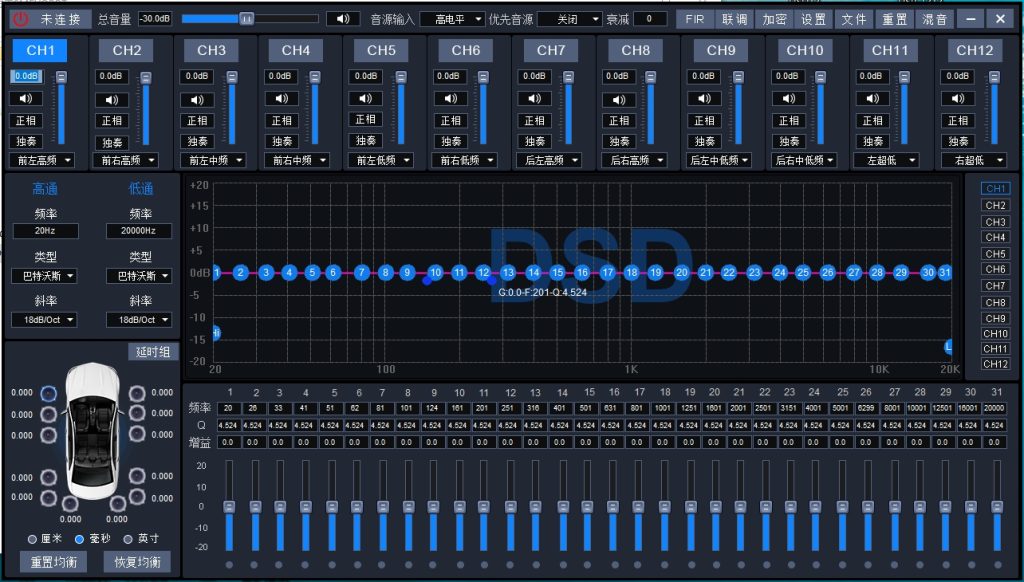Mute CH4 using its speaker icon
1024x582 pixels.
[x=281, y=99]
